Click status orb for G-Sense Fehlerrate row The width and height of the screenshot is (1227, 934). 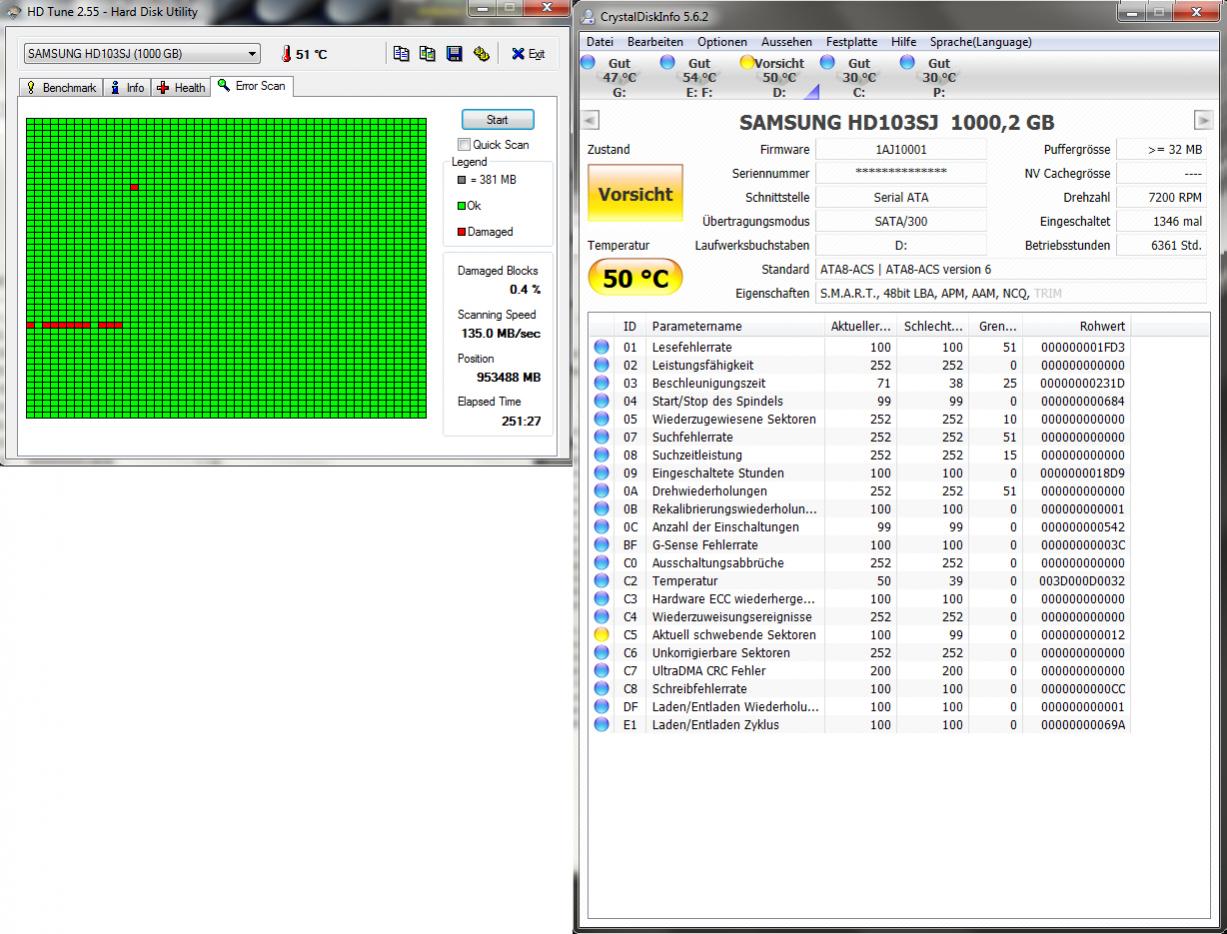602,545
